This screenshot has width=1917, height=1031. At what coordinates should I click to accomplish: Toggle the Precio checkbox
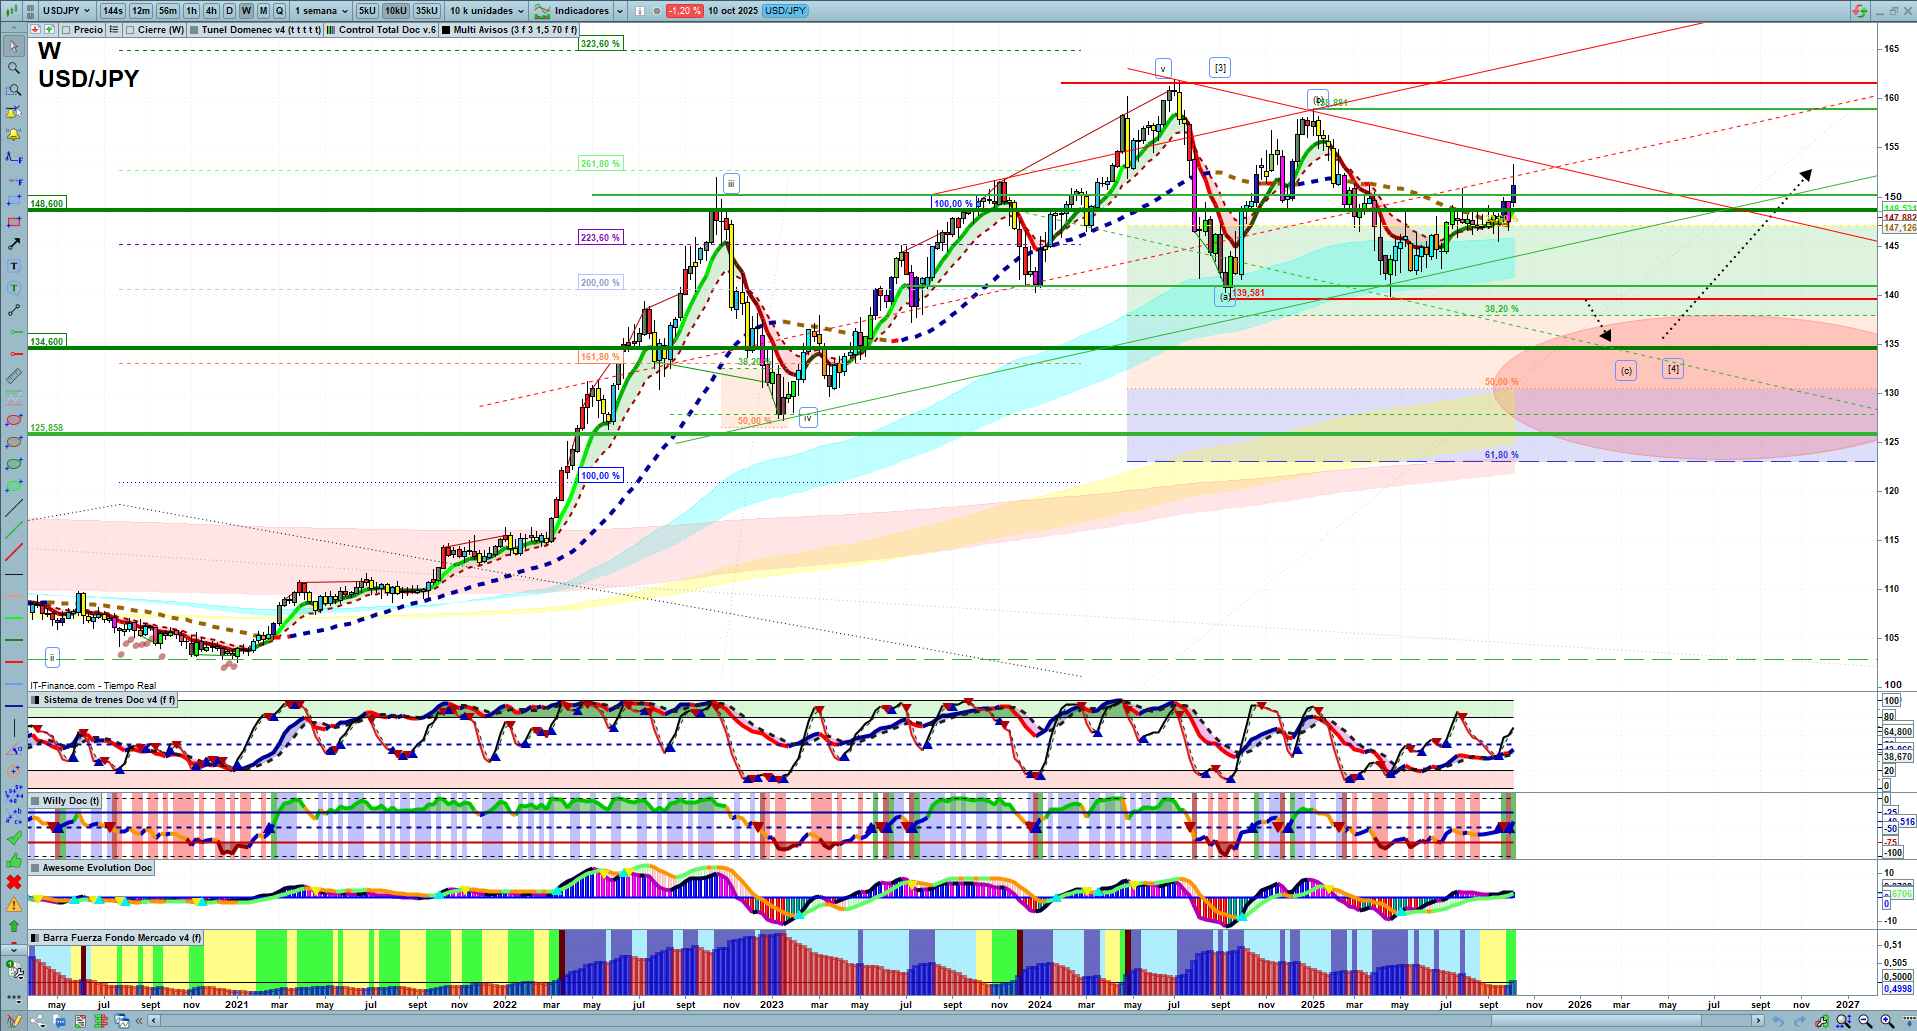[x=67, y=30]
